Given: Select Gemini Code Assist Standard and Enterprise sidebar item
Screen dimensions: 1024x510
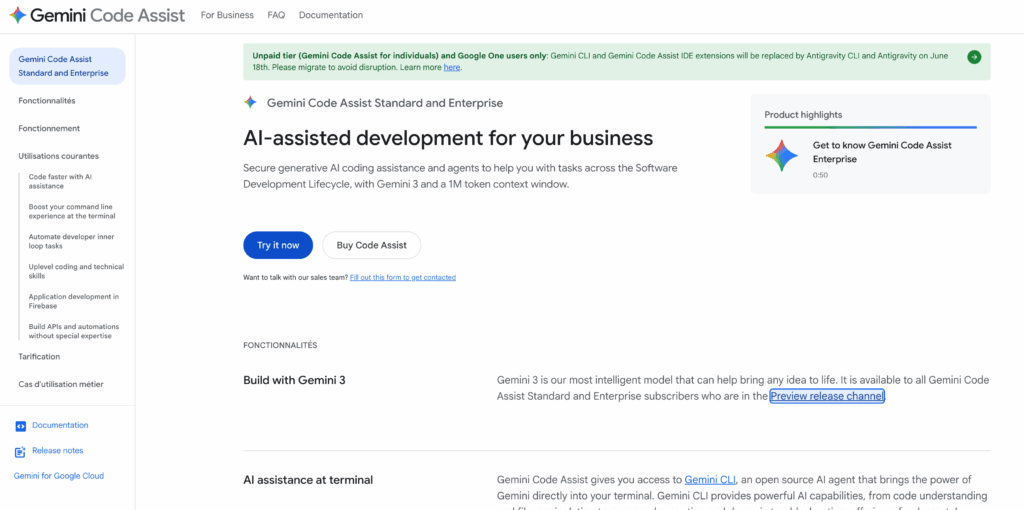Looking at the screenshot, I should 67,66.
